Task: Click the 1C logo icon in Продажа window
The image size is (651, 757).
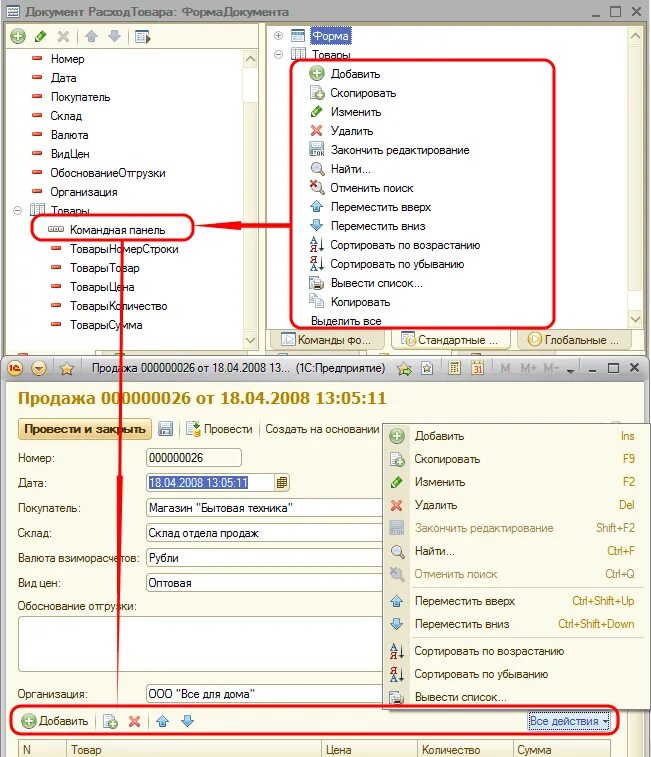Action: click(15, 368)
